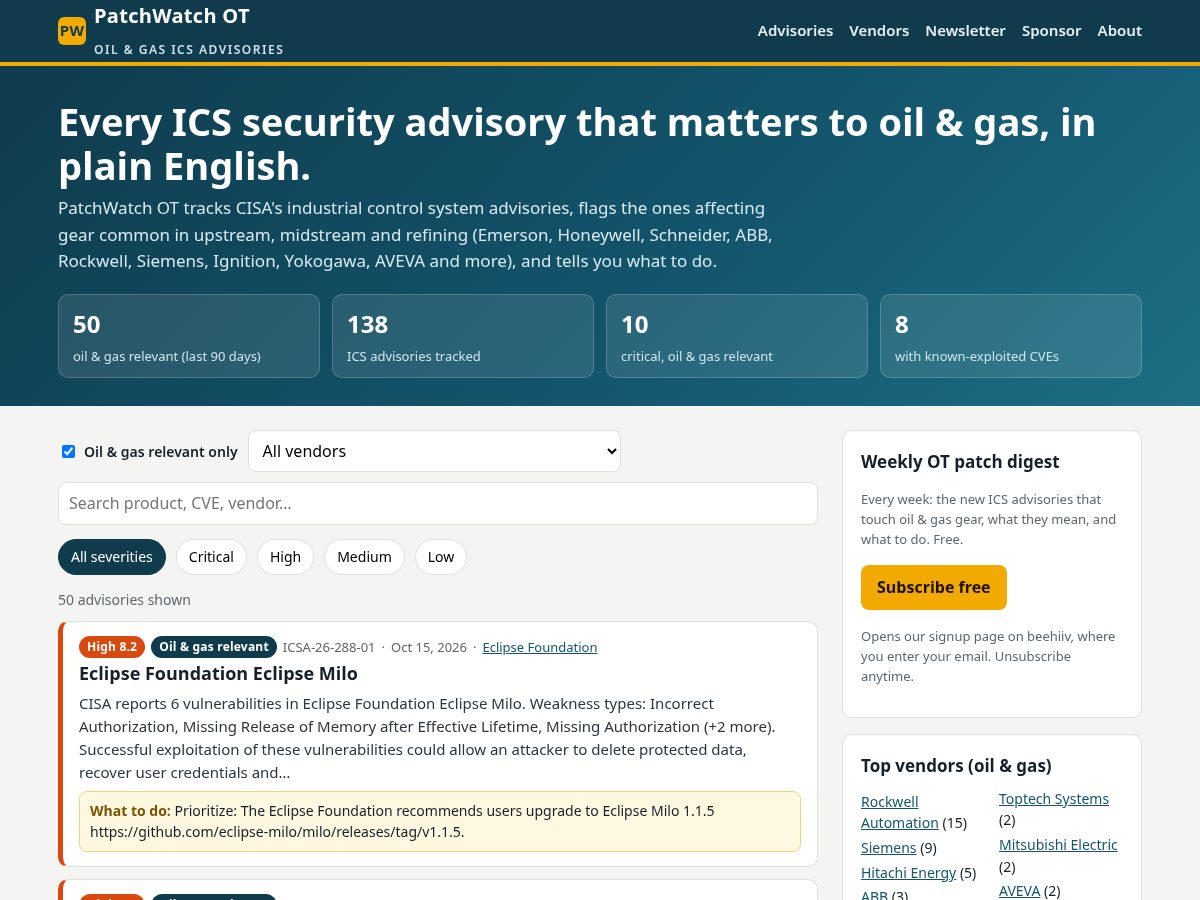1200x900 pixels.
Task: Open the Sponsor nav link
Action: pyautogui.click(x=1051, y=31)
